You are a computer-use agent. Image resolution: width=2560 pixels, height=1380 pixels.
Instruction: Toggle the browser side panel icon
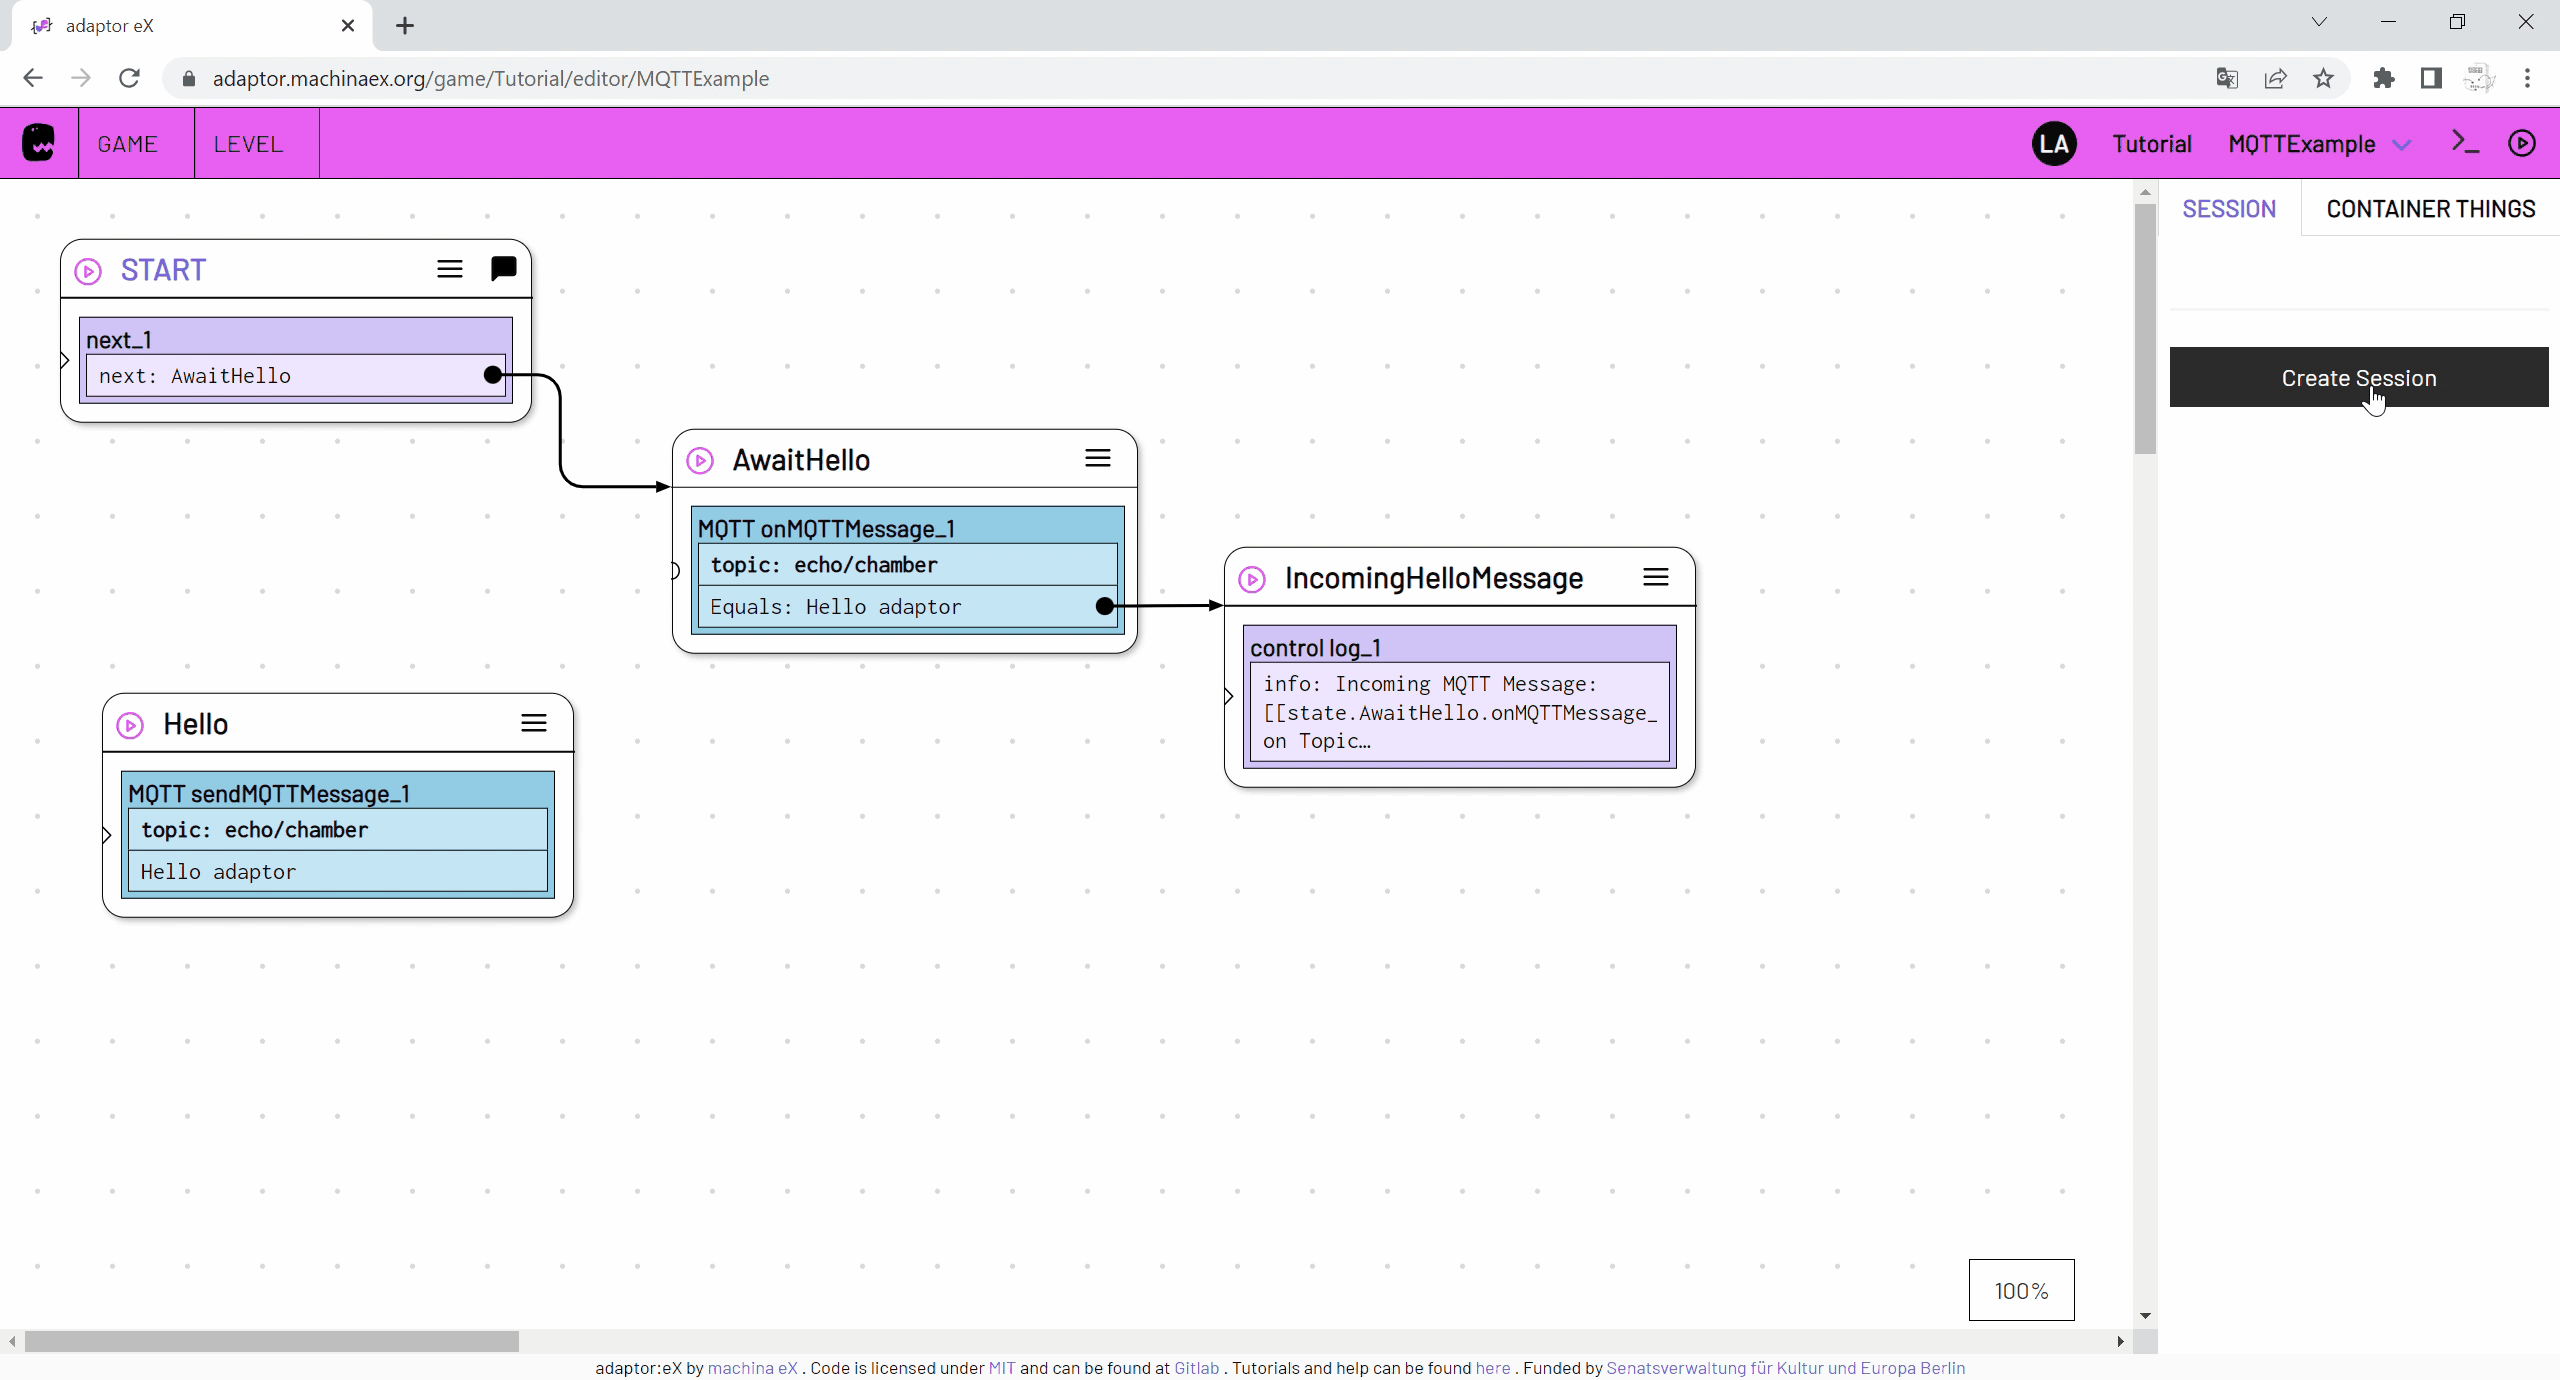pos(2431,78)
